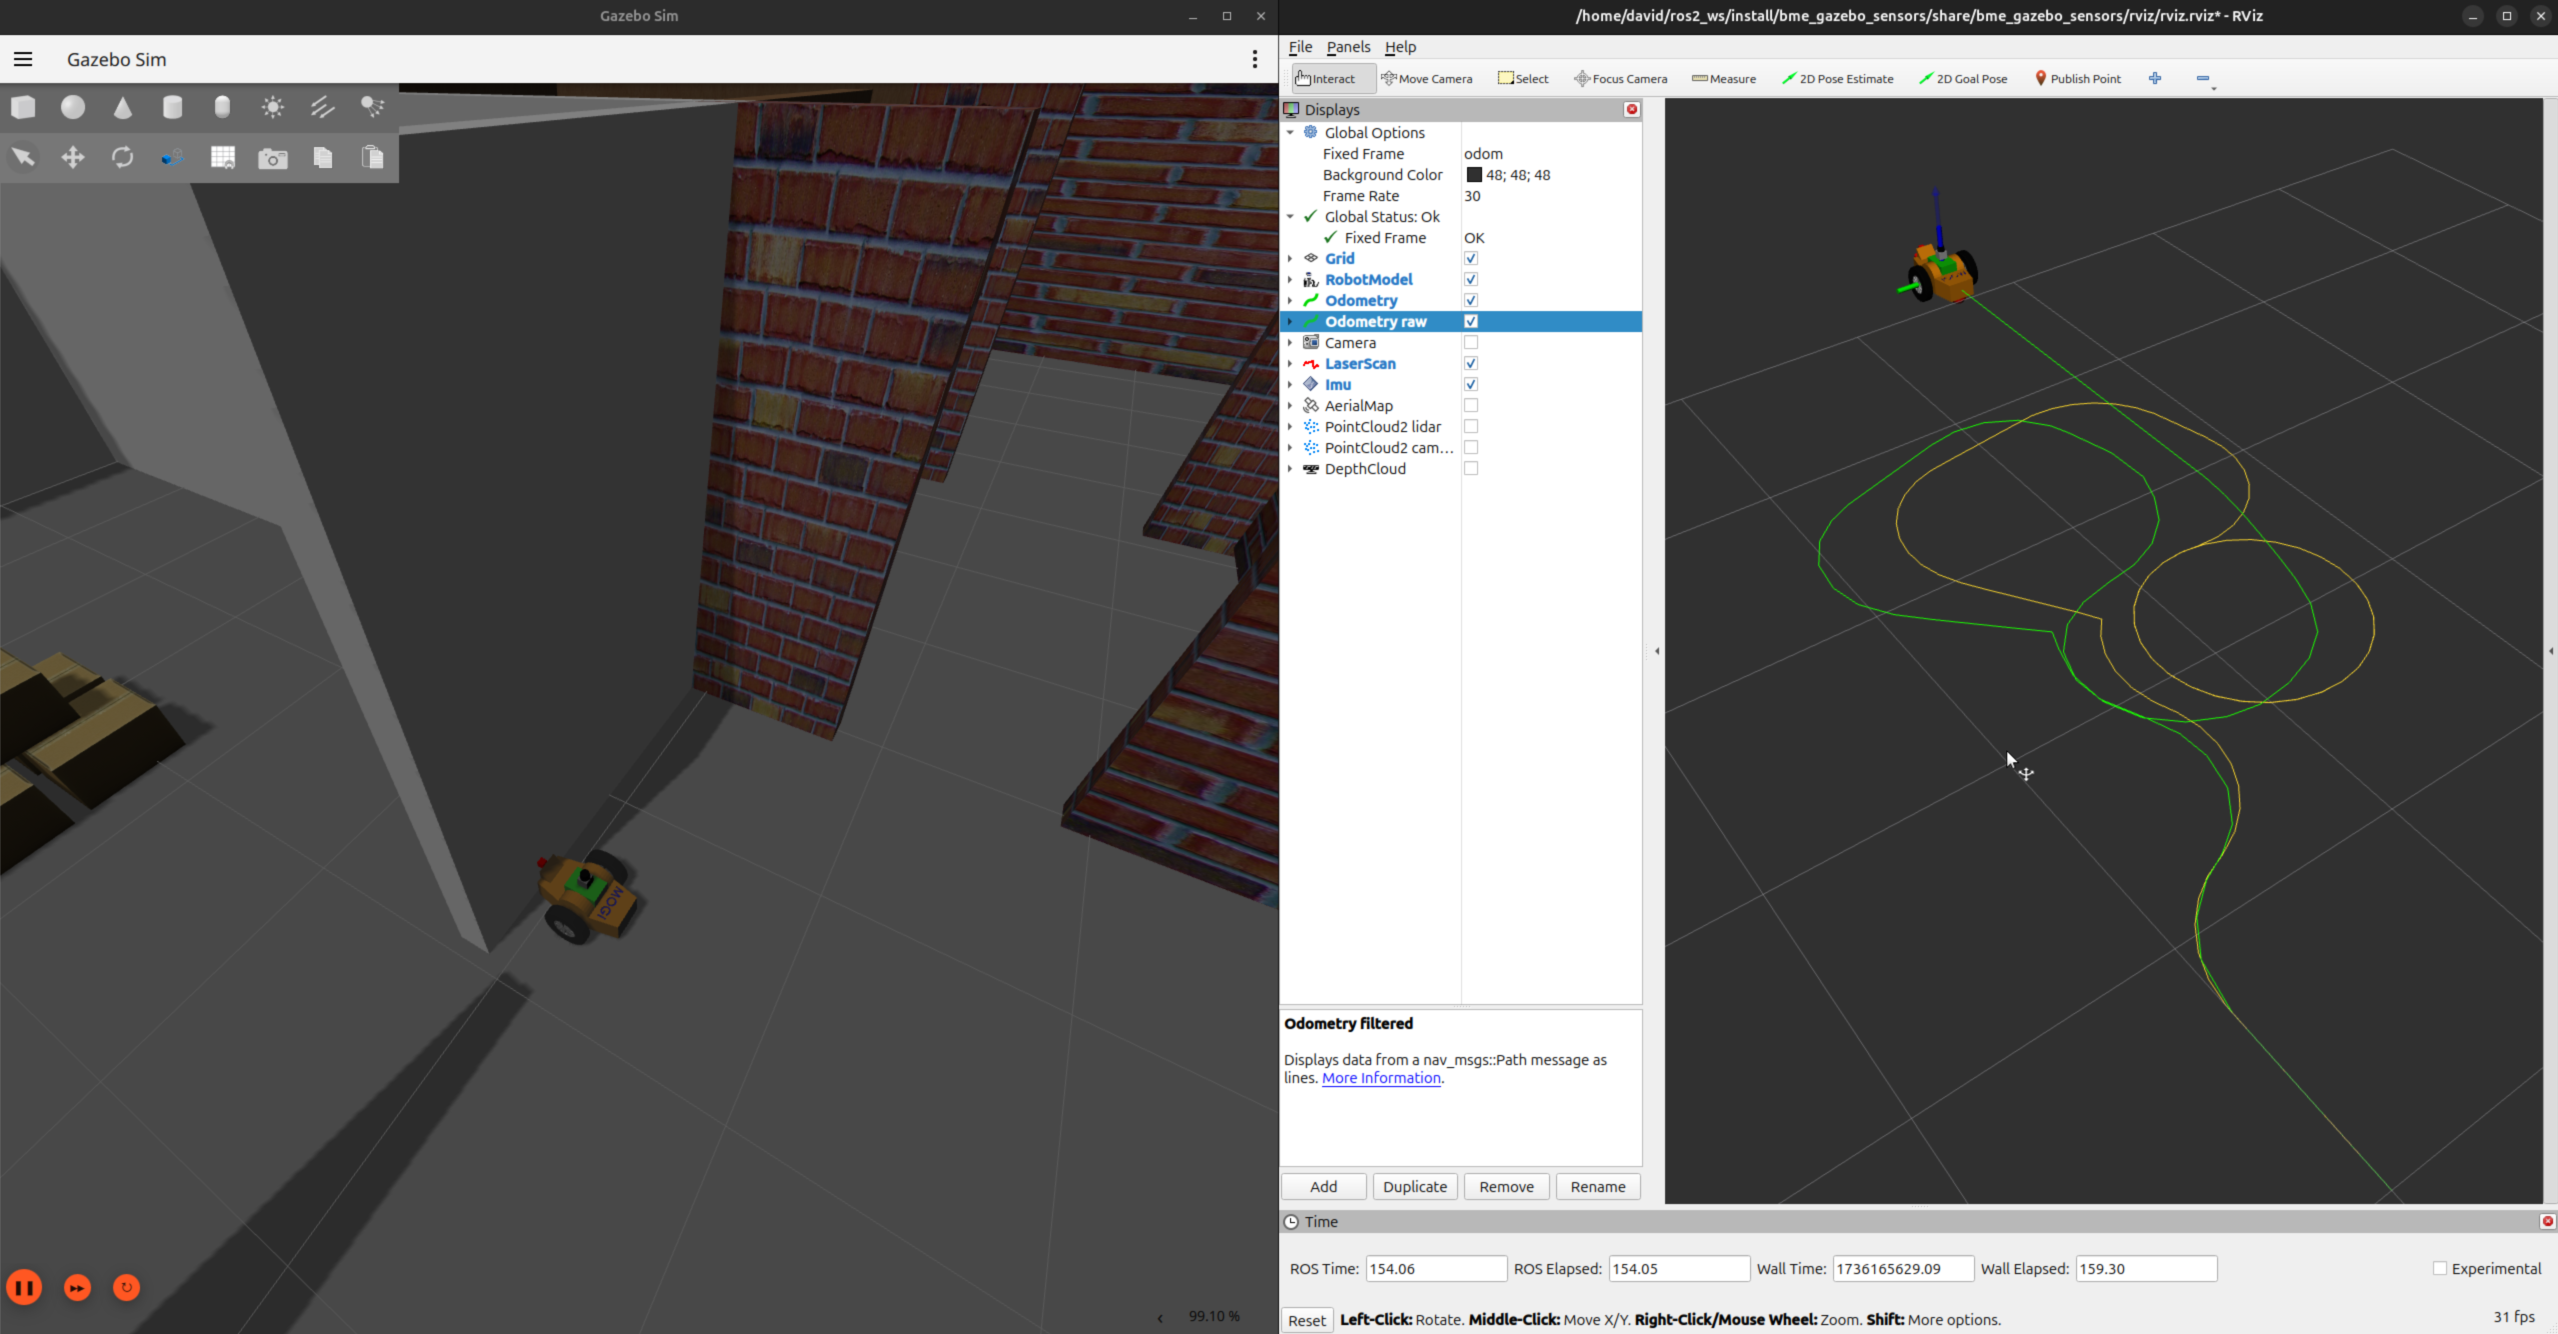Expand the Imu display entry

[1290, 385]
